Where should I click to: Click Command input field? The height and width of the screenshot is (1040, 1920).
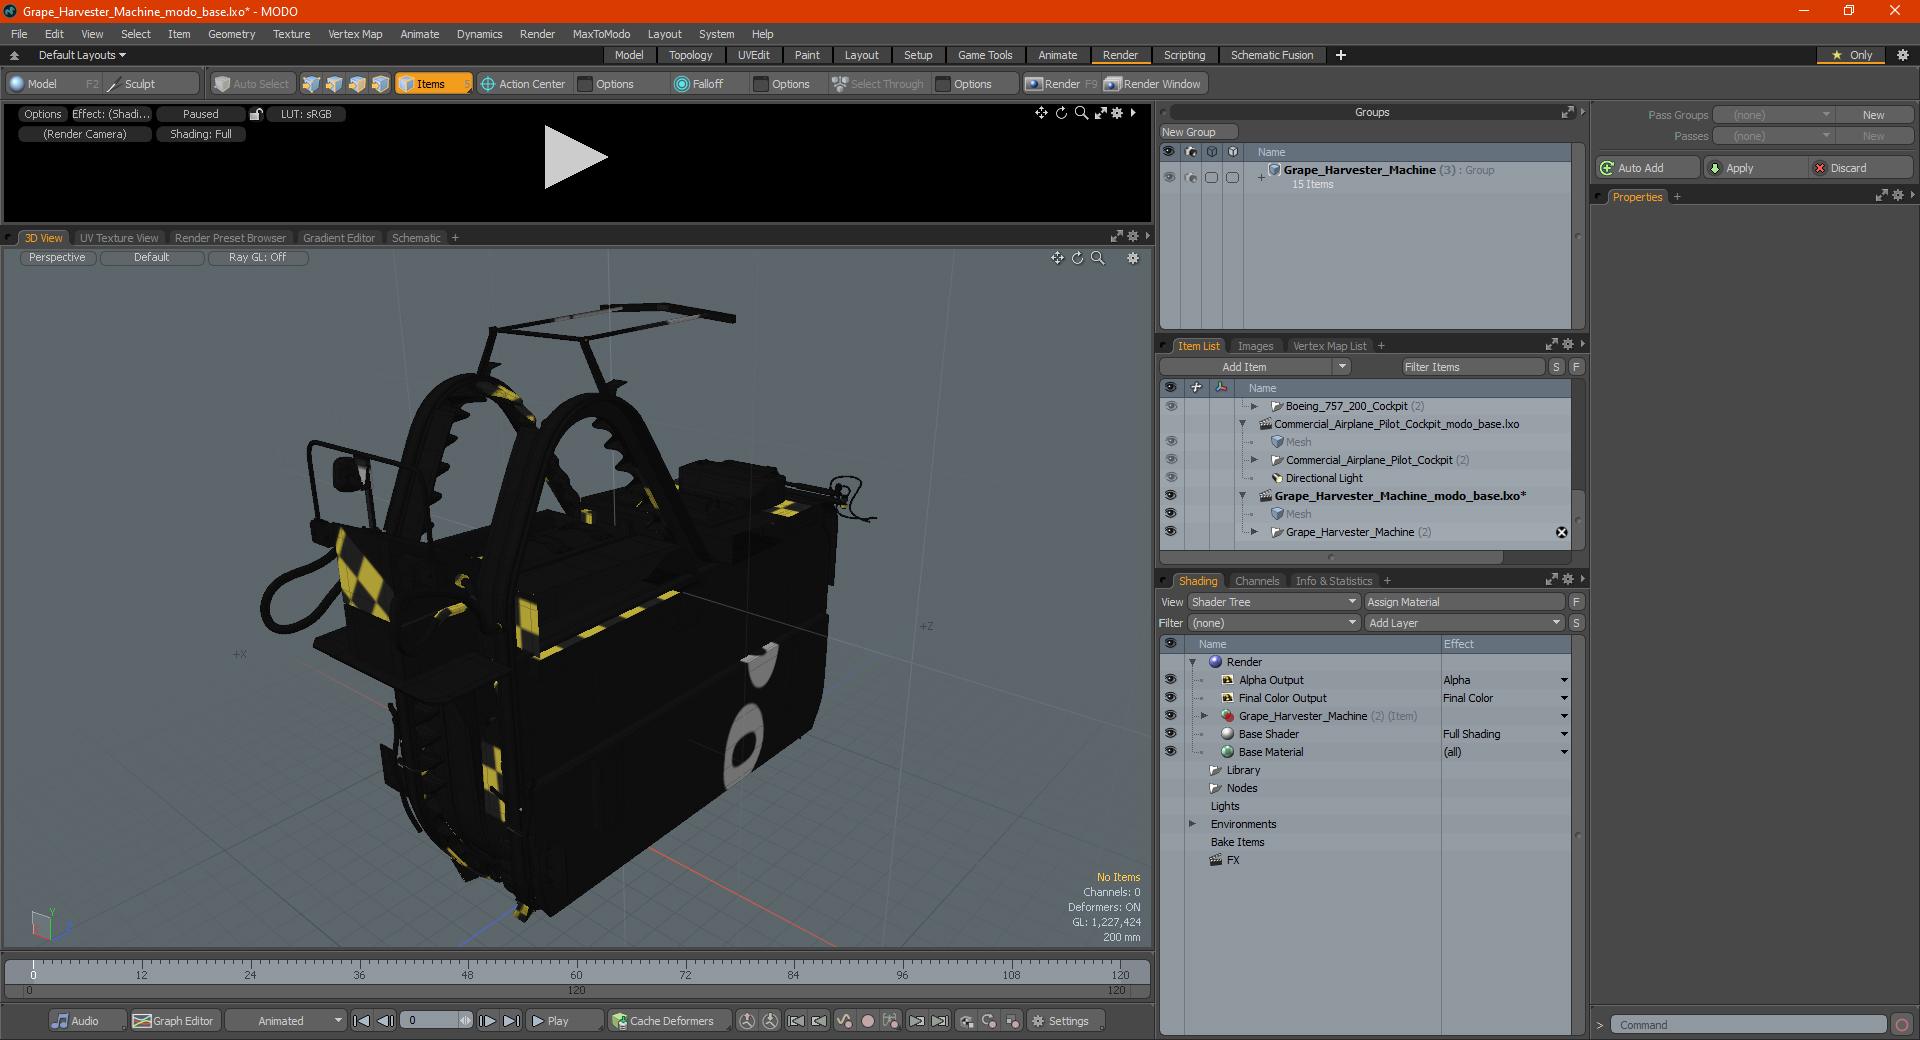[1748, 1025]
